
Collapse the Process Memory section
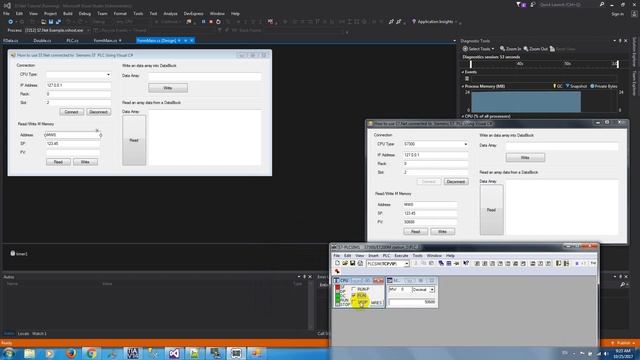[x=463, y=87]
